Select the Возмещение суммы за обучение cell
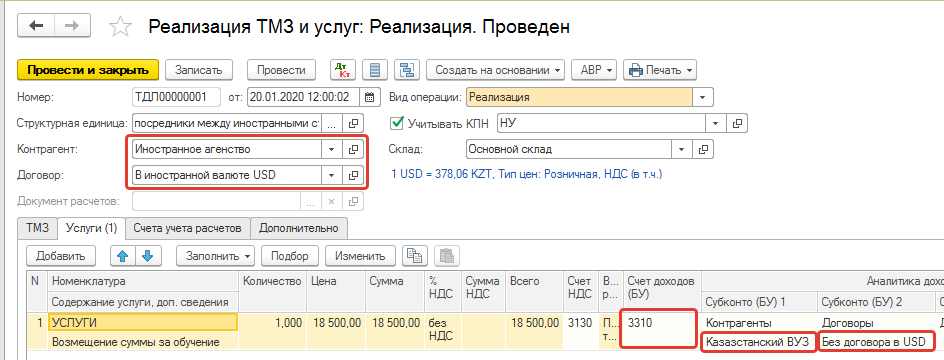Screen dimensions: 944x360 143,342
